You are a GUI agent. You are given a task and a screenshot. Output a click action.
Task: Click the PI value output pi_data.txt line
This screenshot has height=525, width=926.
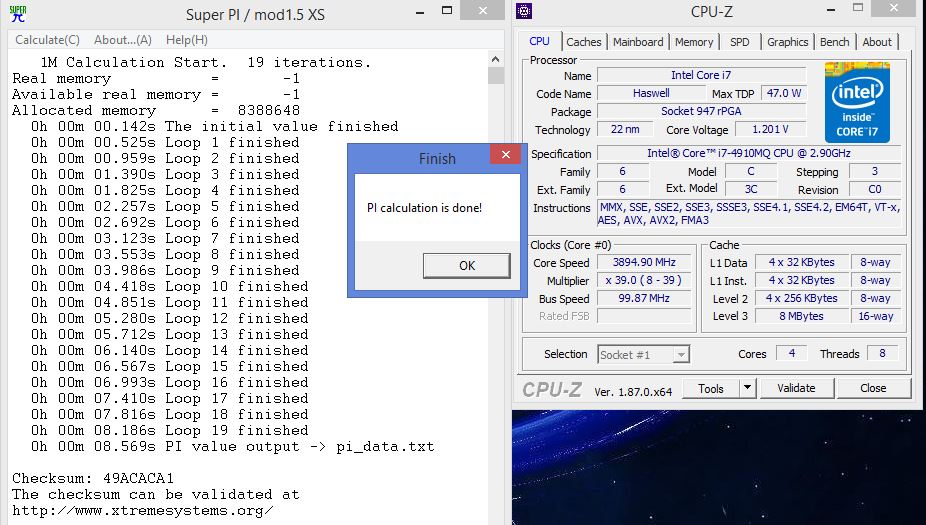click(233, 446)
